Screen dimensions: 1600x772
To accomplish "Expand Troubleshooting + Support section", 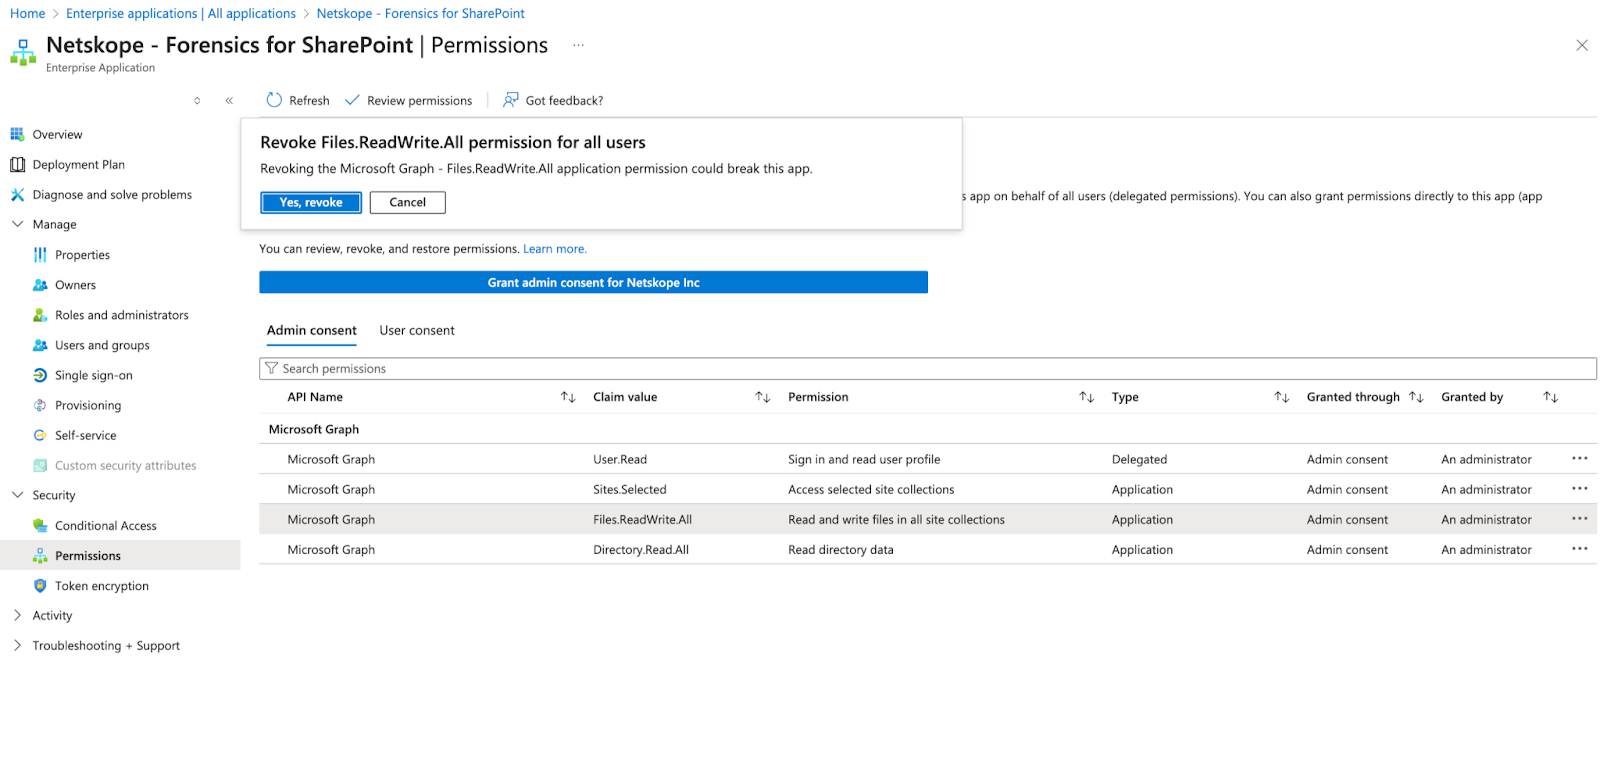I will pos(17,645).
